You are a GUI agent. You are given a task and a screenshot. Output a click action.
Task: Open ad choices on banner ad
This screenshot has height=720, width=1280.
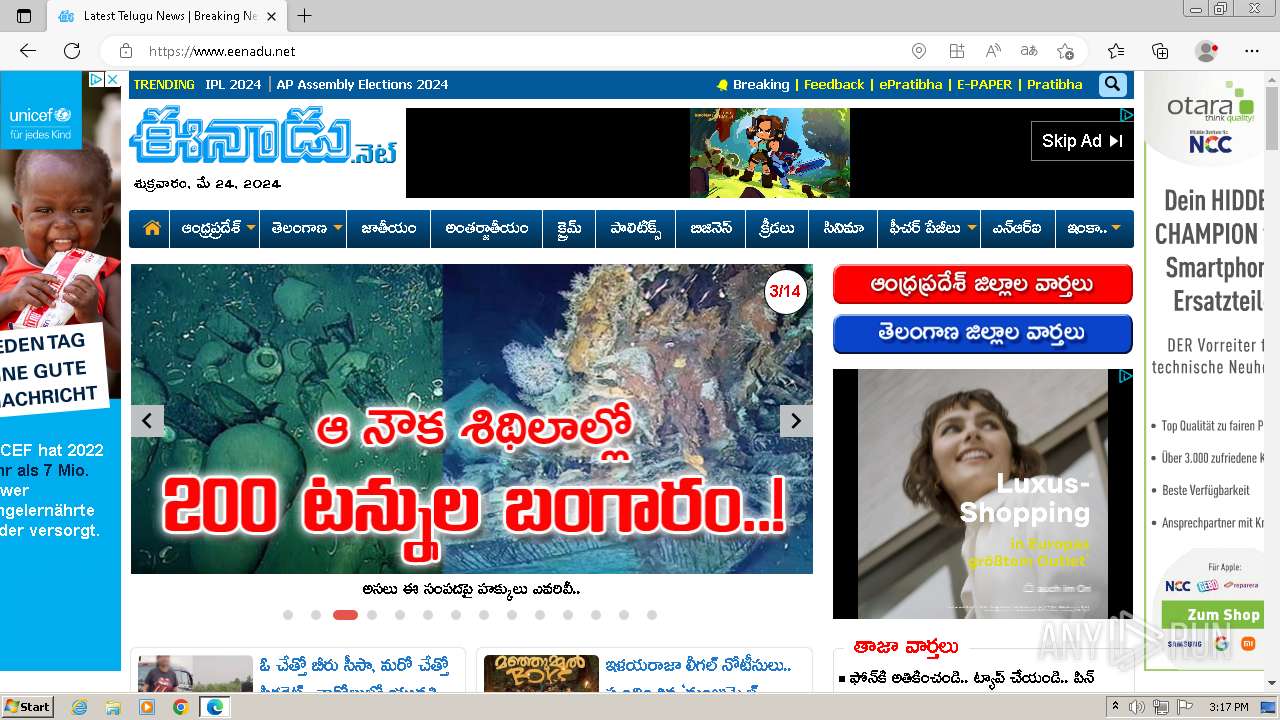click(x=1126, y=115)
